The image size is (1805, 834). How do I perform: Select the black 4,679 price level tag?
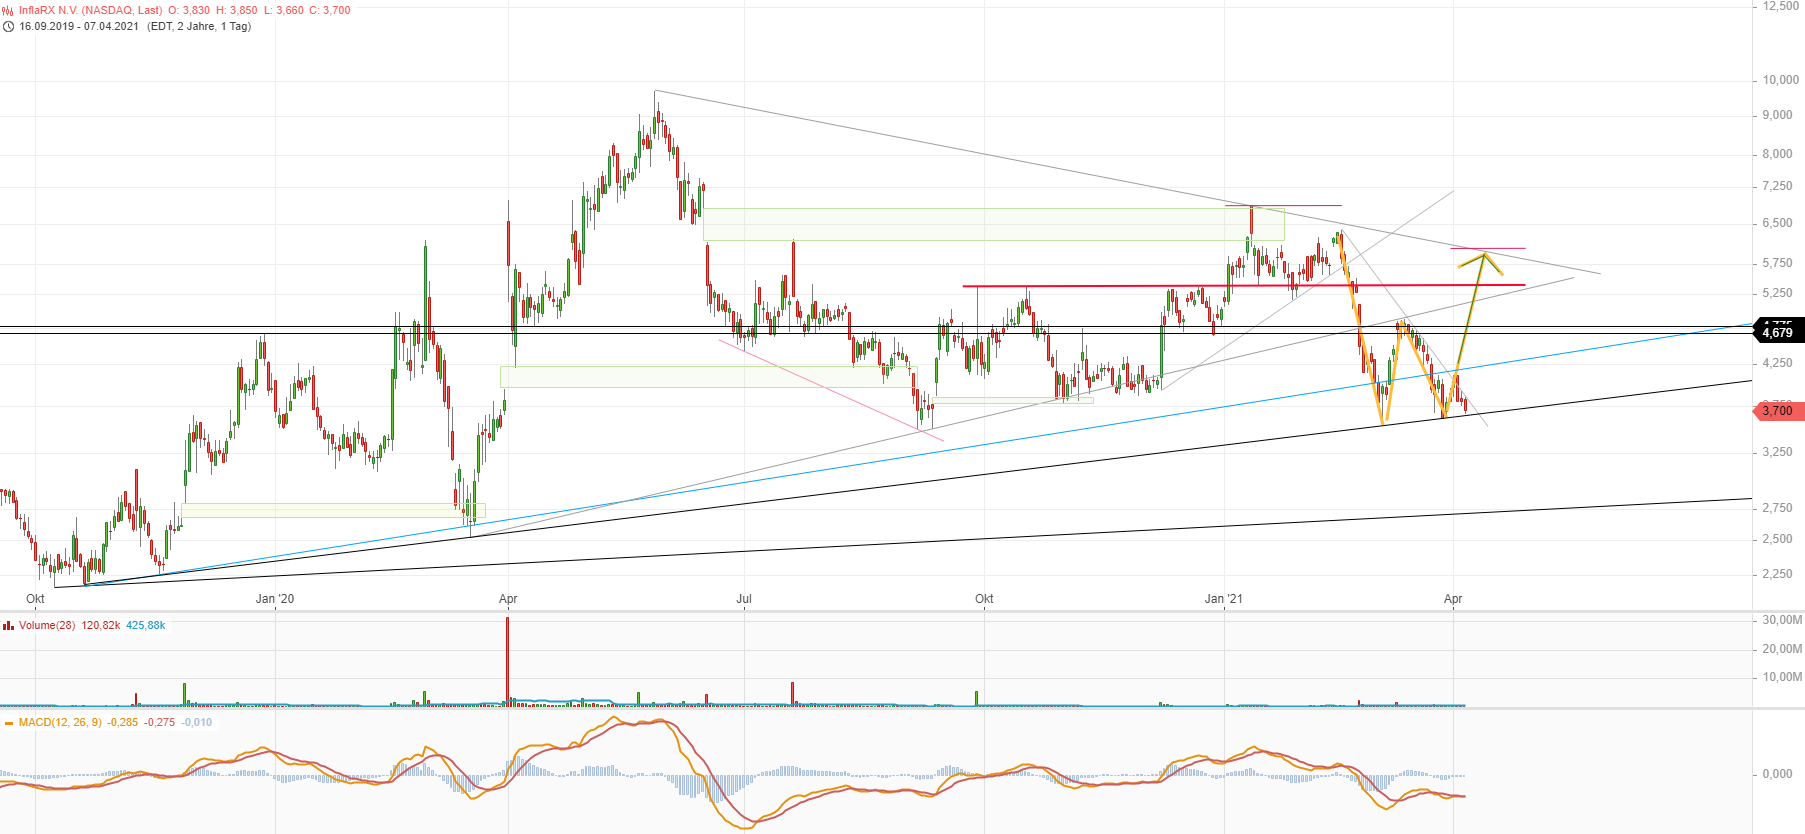1778,332
